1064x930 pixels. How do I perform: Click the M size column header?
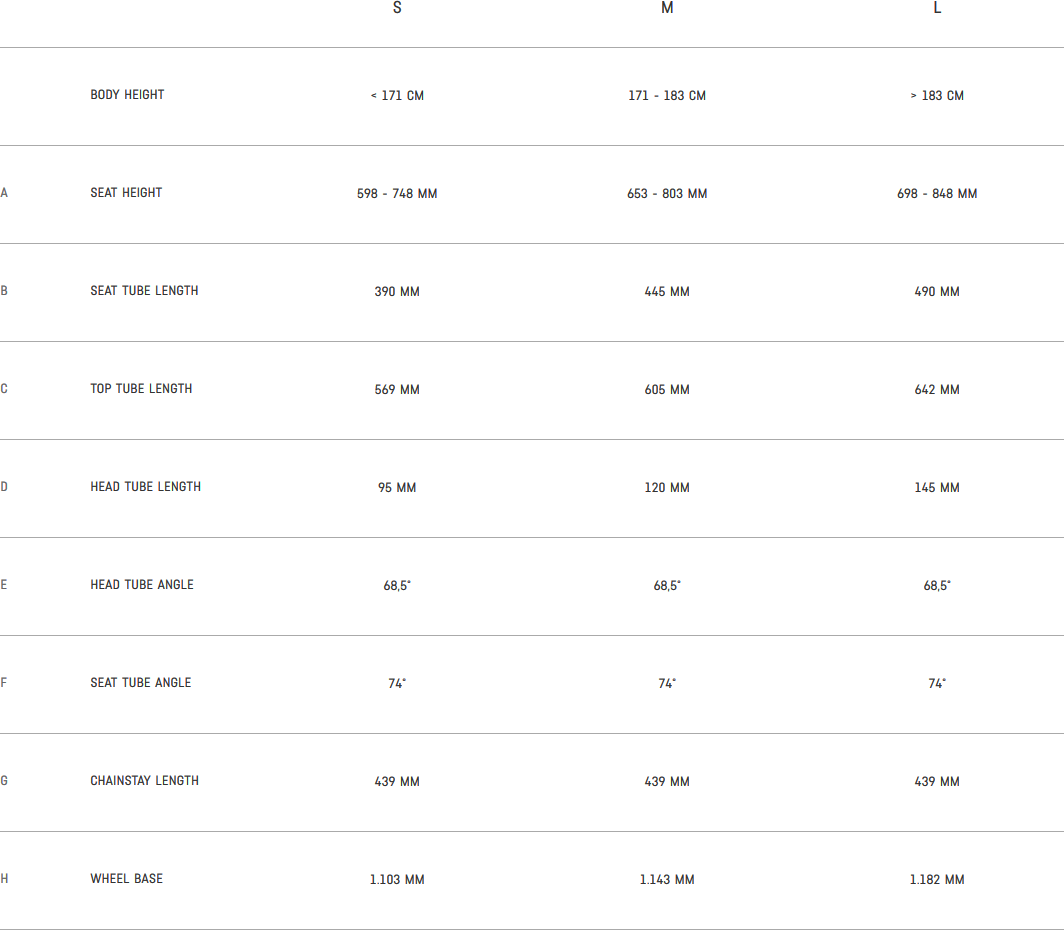[x=667, y=8]
